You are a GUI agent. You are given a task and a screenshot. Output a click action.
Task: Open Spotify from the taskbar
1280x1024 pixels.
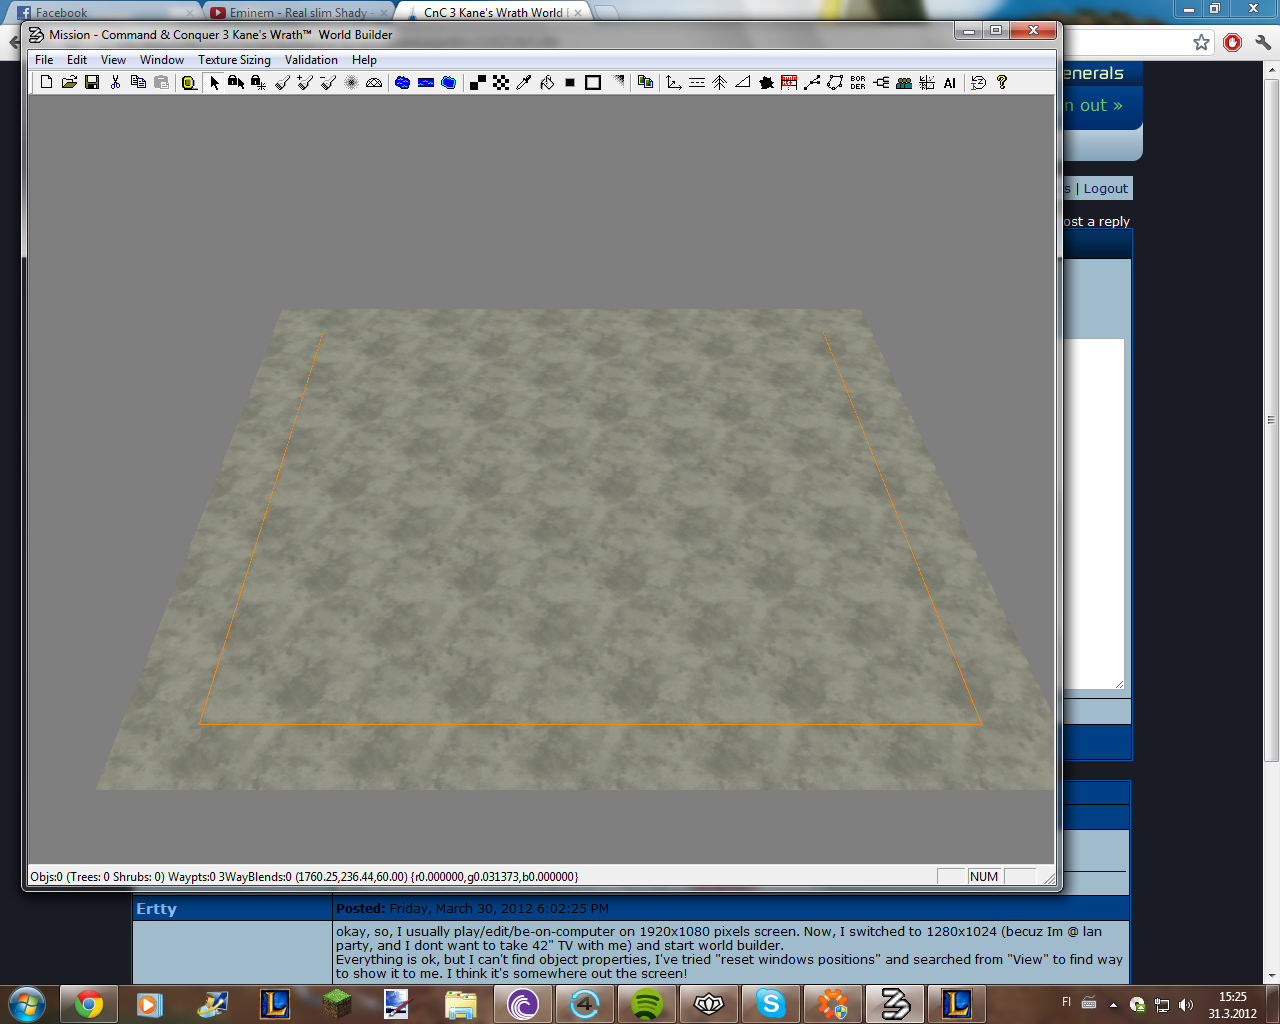[647, 1003]
